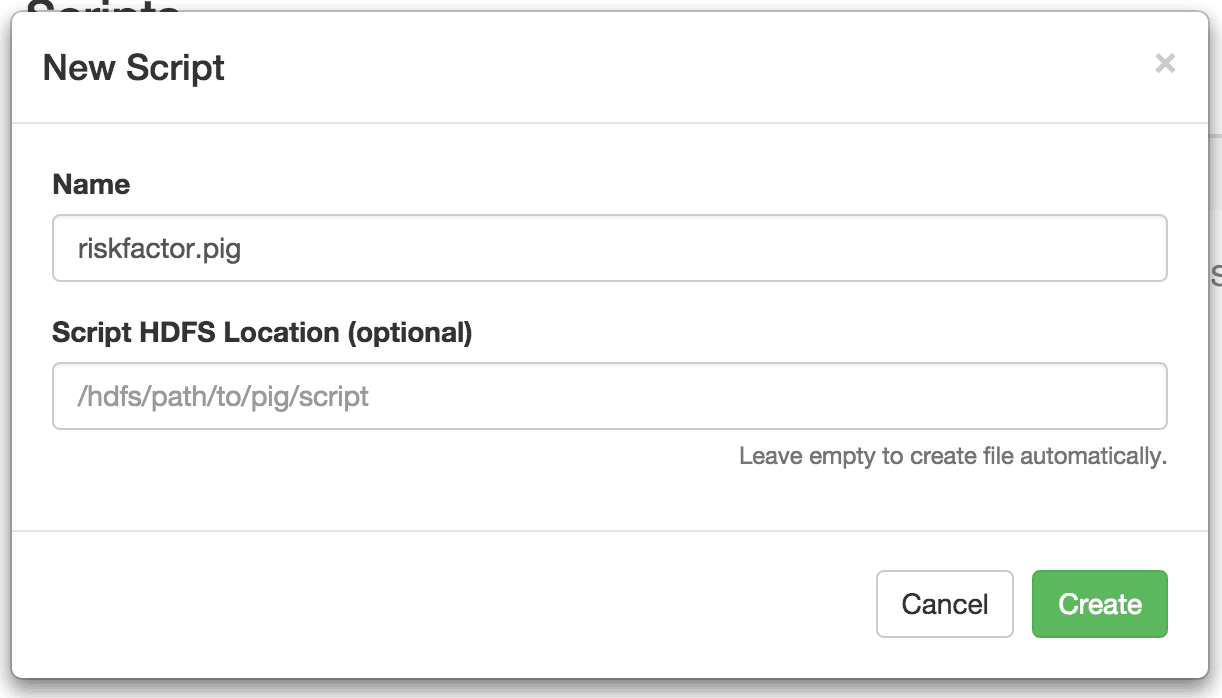Click the Create button
The image size is (1222, 698).
(x=1100, y=604)
